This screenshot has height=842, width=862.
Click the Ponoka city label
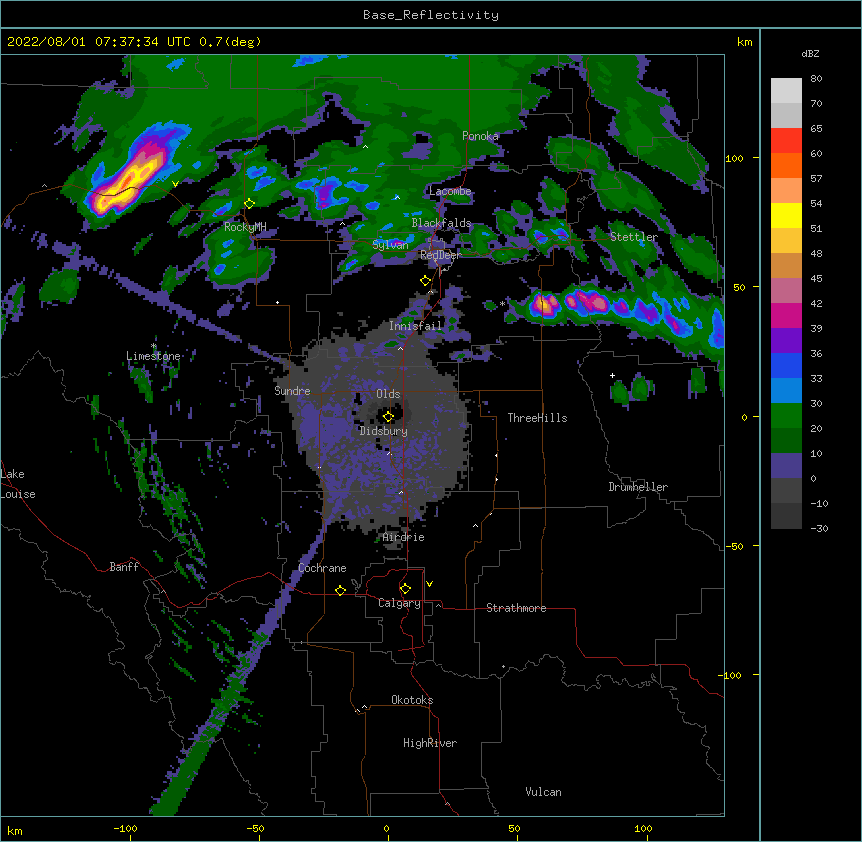coord(480,136)
